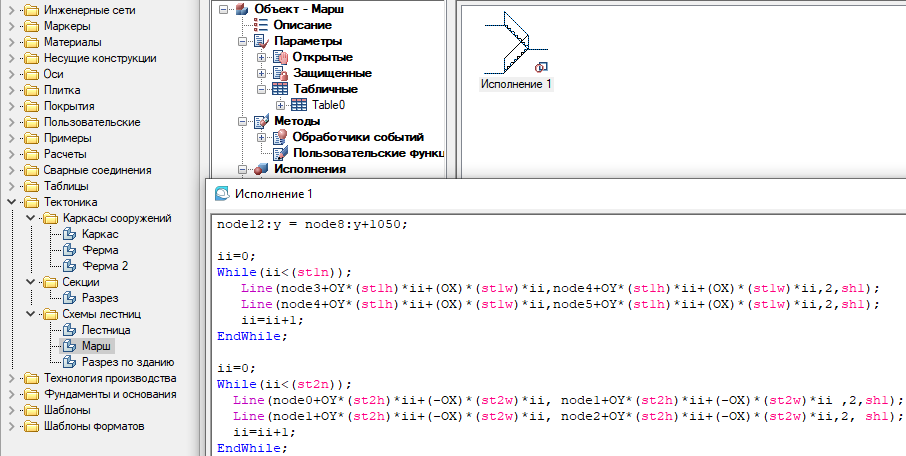
Task: Select the Исполнения node label
Action: tap(310, 169)
